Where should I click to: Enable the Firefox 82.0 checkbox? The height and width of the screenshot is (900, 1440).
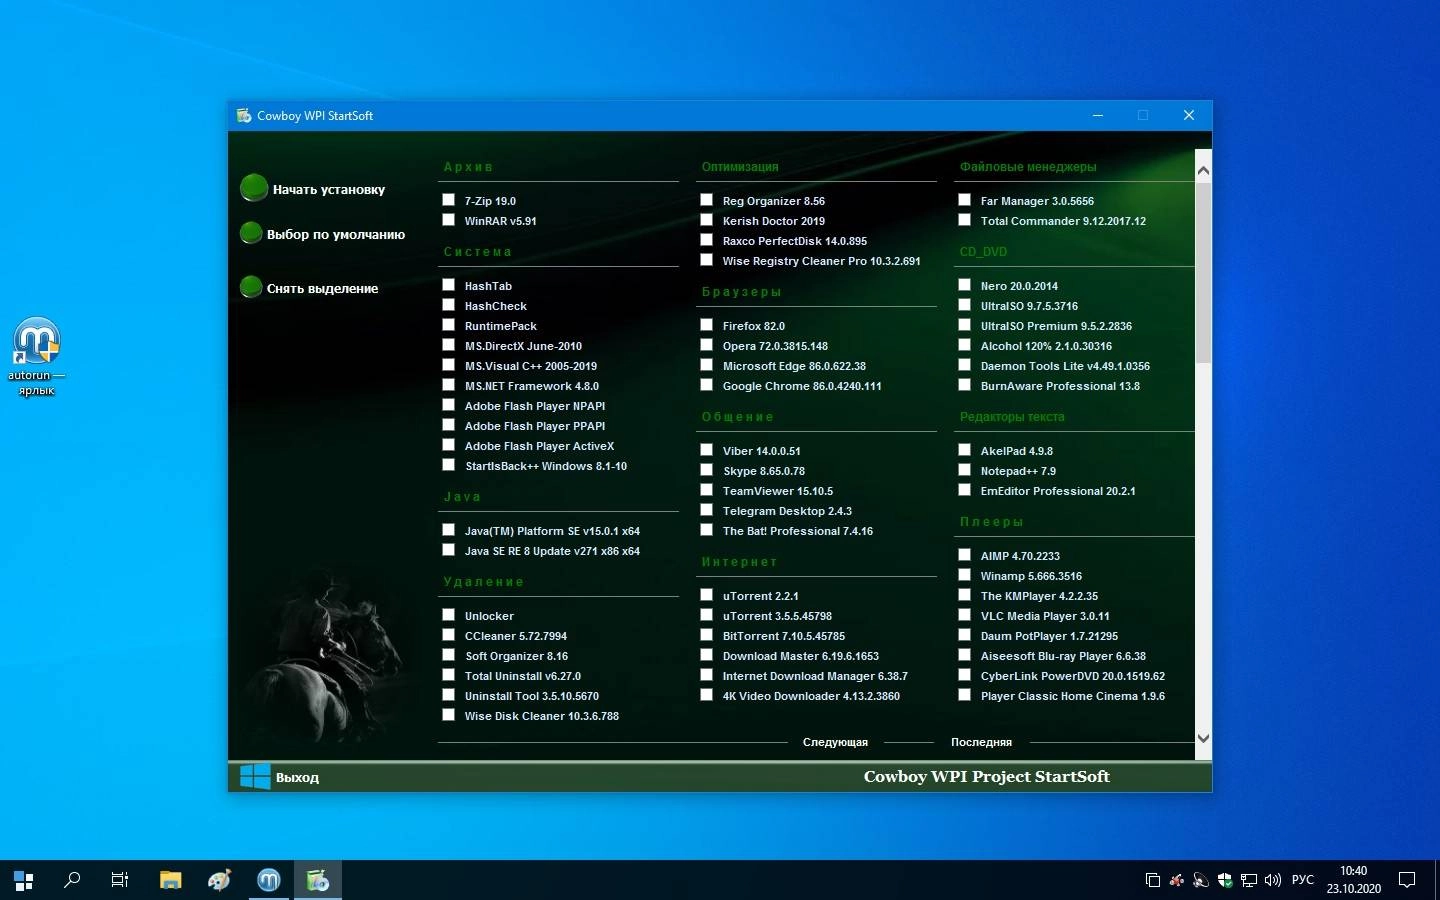(x=707, y=325)
